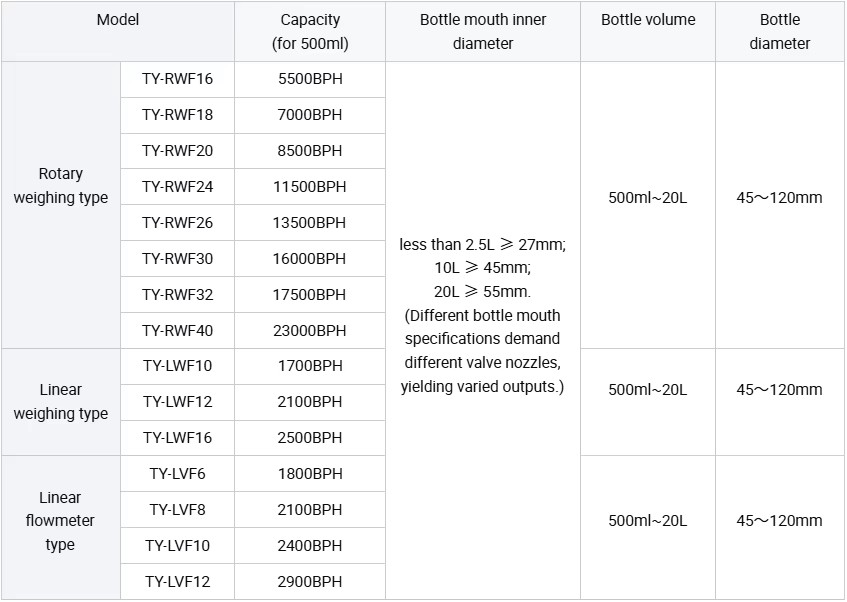Select the Linear flowmeter type cell
Viewport: 847px width, 602px height.
(x=60, y=527)
